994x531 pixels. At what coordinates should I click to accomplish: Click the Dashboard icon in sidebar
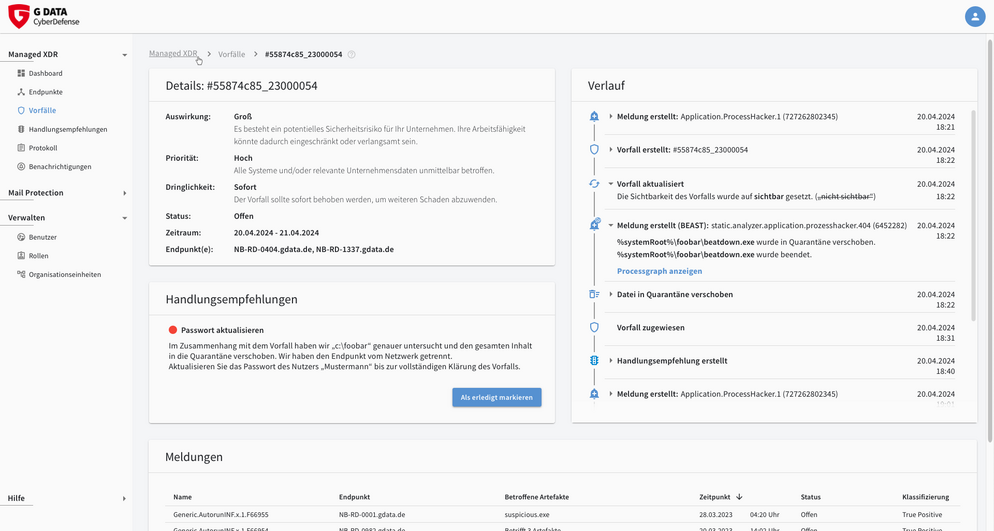click(x=21, y=73)
